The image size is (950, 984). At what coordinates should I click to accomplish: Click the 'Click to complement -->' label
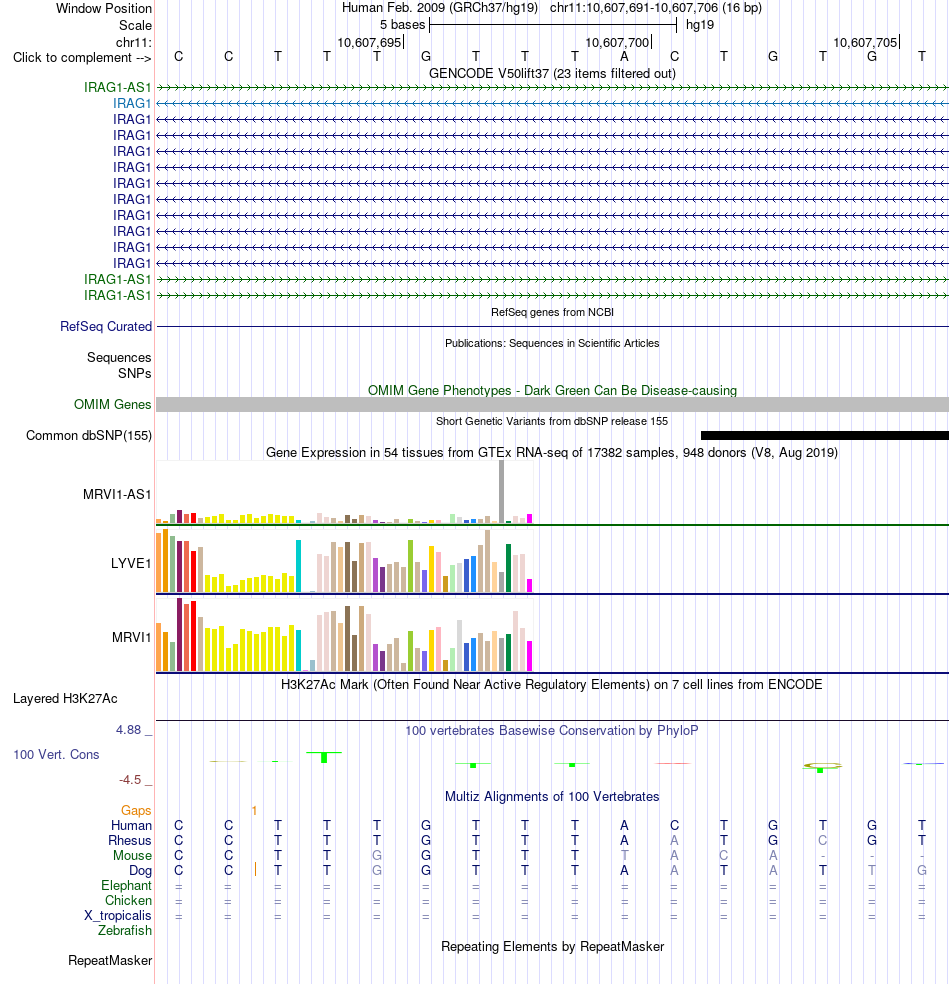[82, 58]
